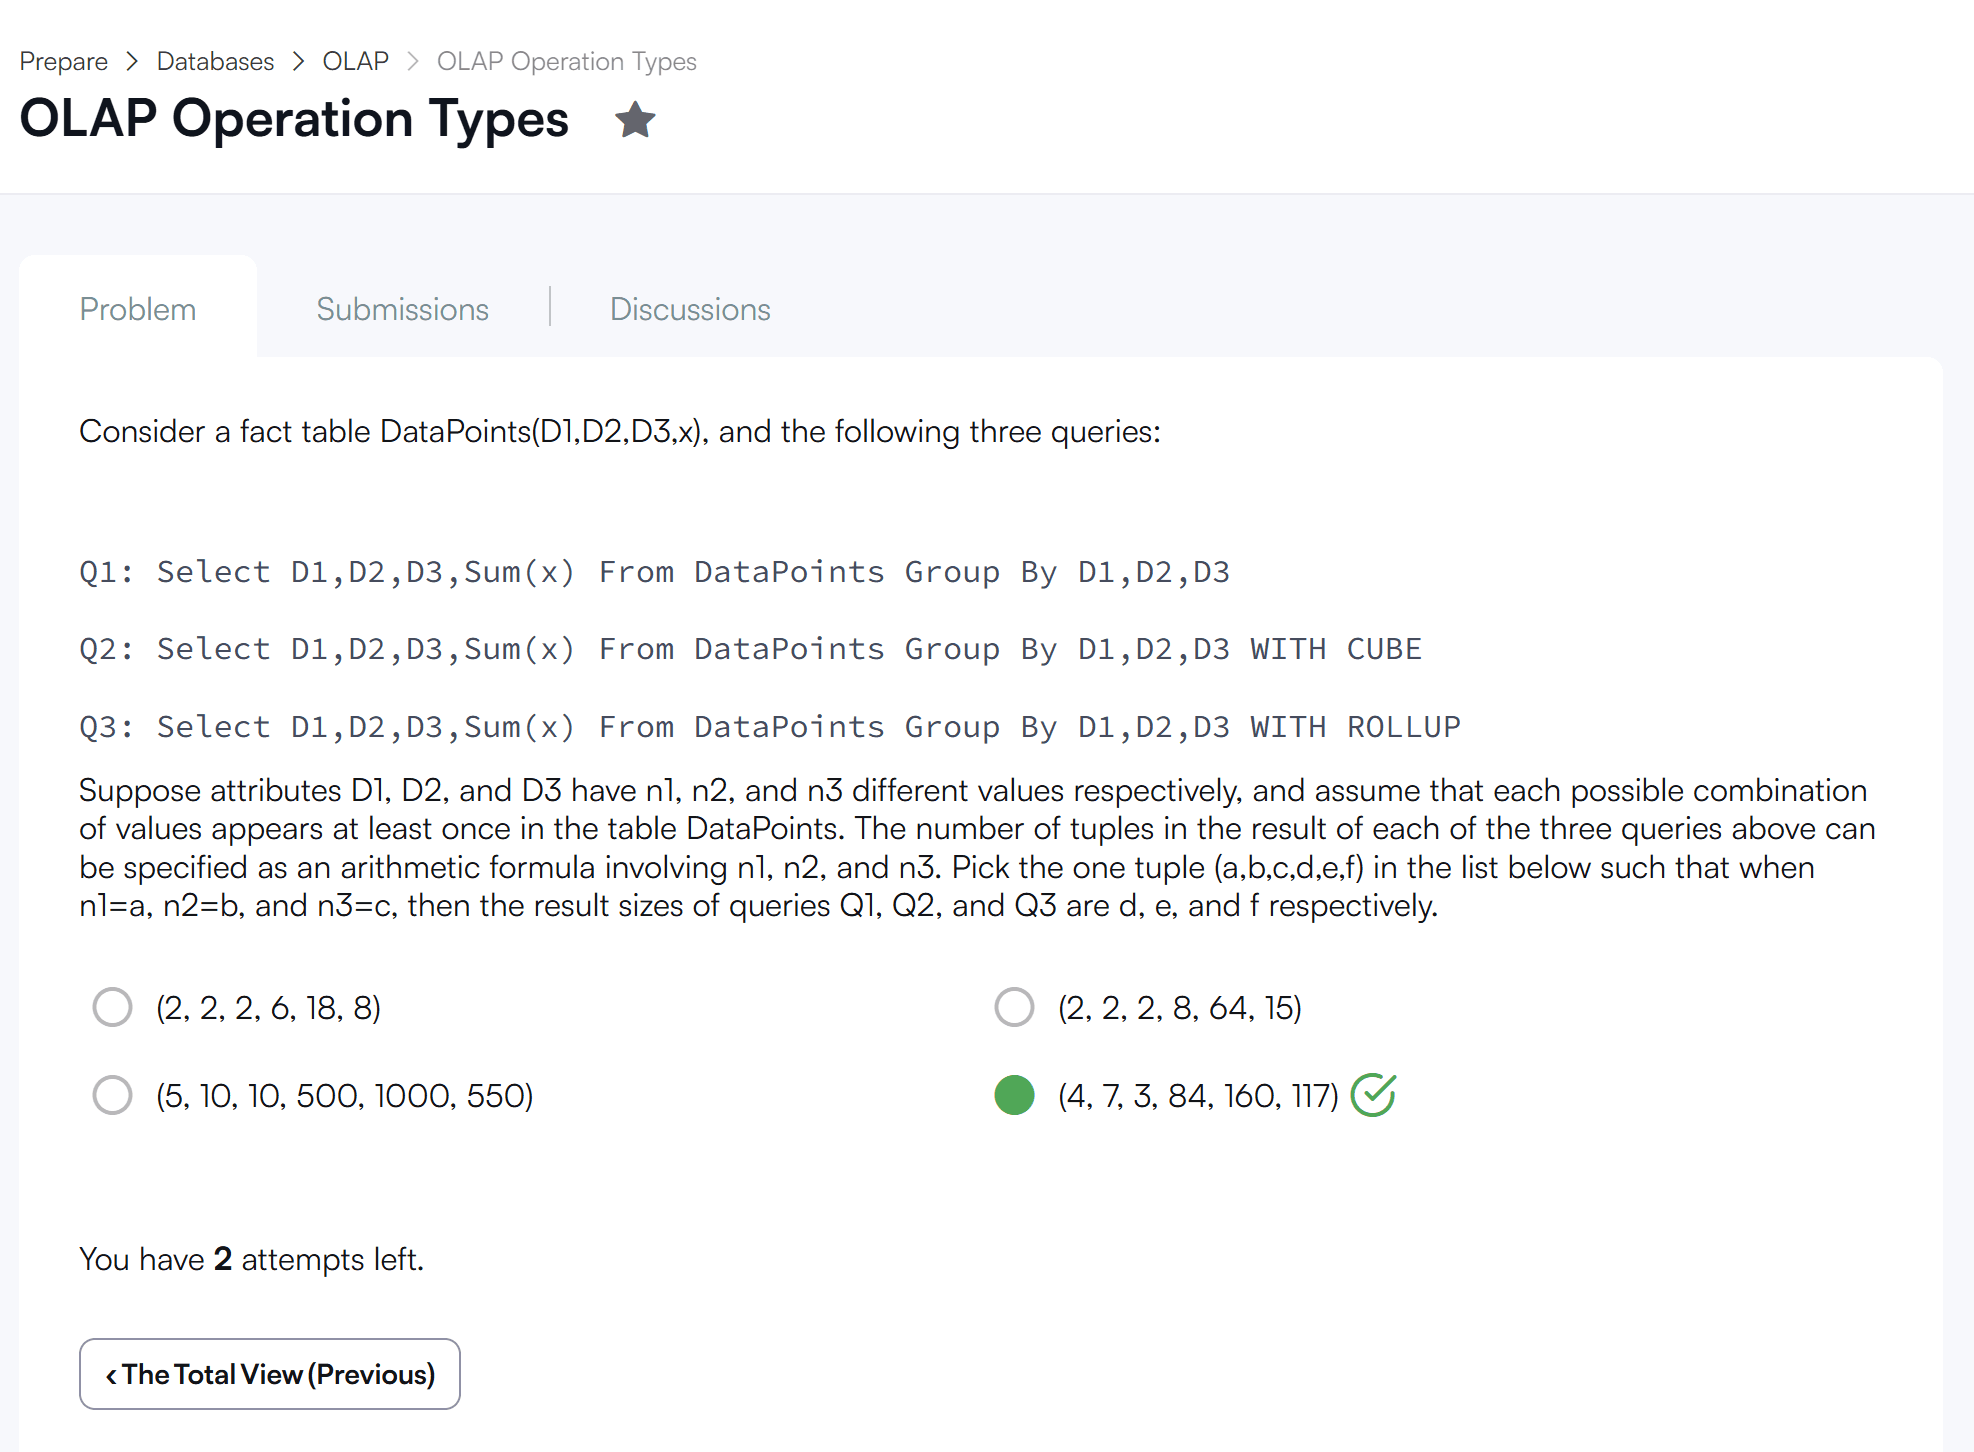Image resolution: width=1974 pixels, height=1452 pixels.
Task: Go to The Total View (Previous)
Action: click(270, 1374)
